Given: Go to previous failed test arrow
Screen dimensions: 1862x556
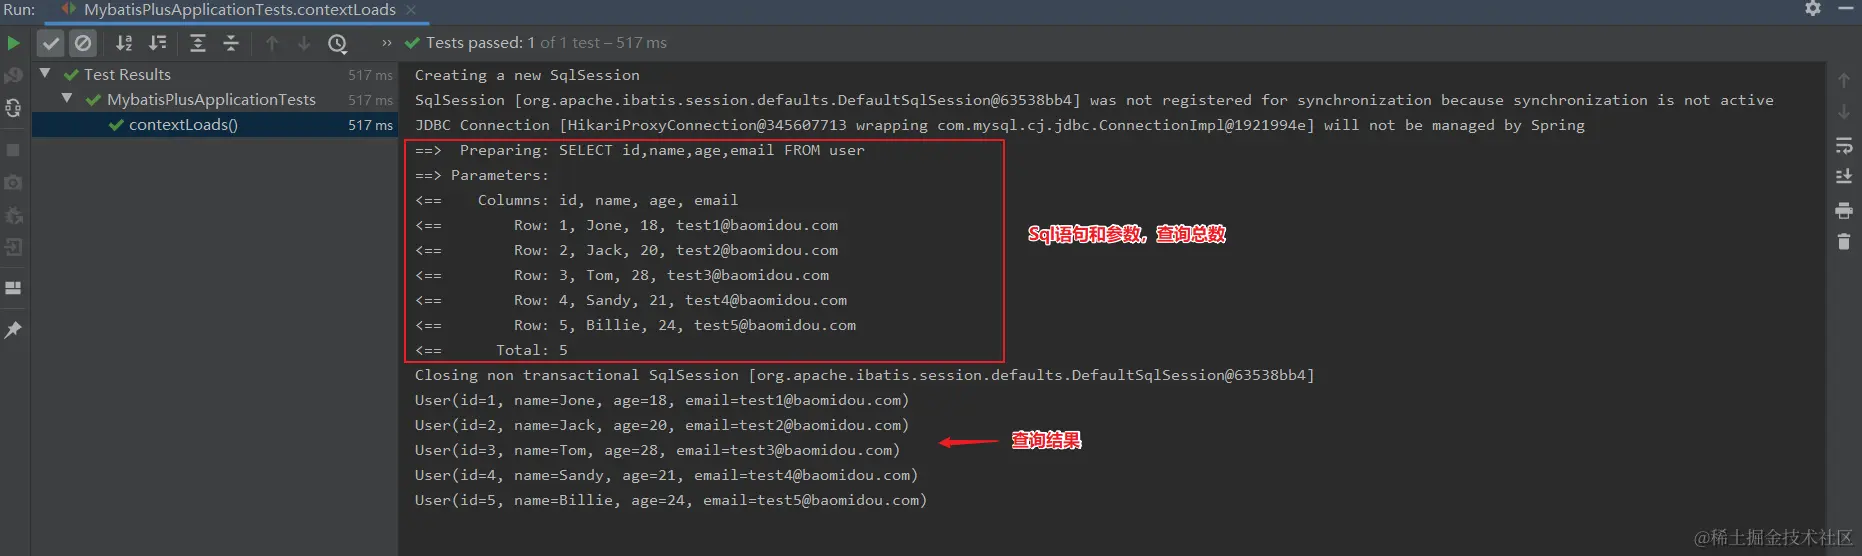Looking at the screenshot, I should click(x=272, y=43).
